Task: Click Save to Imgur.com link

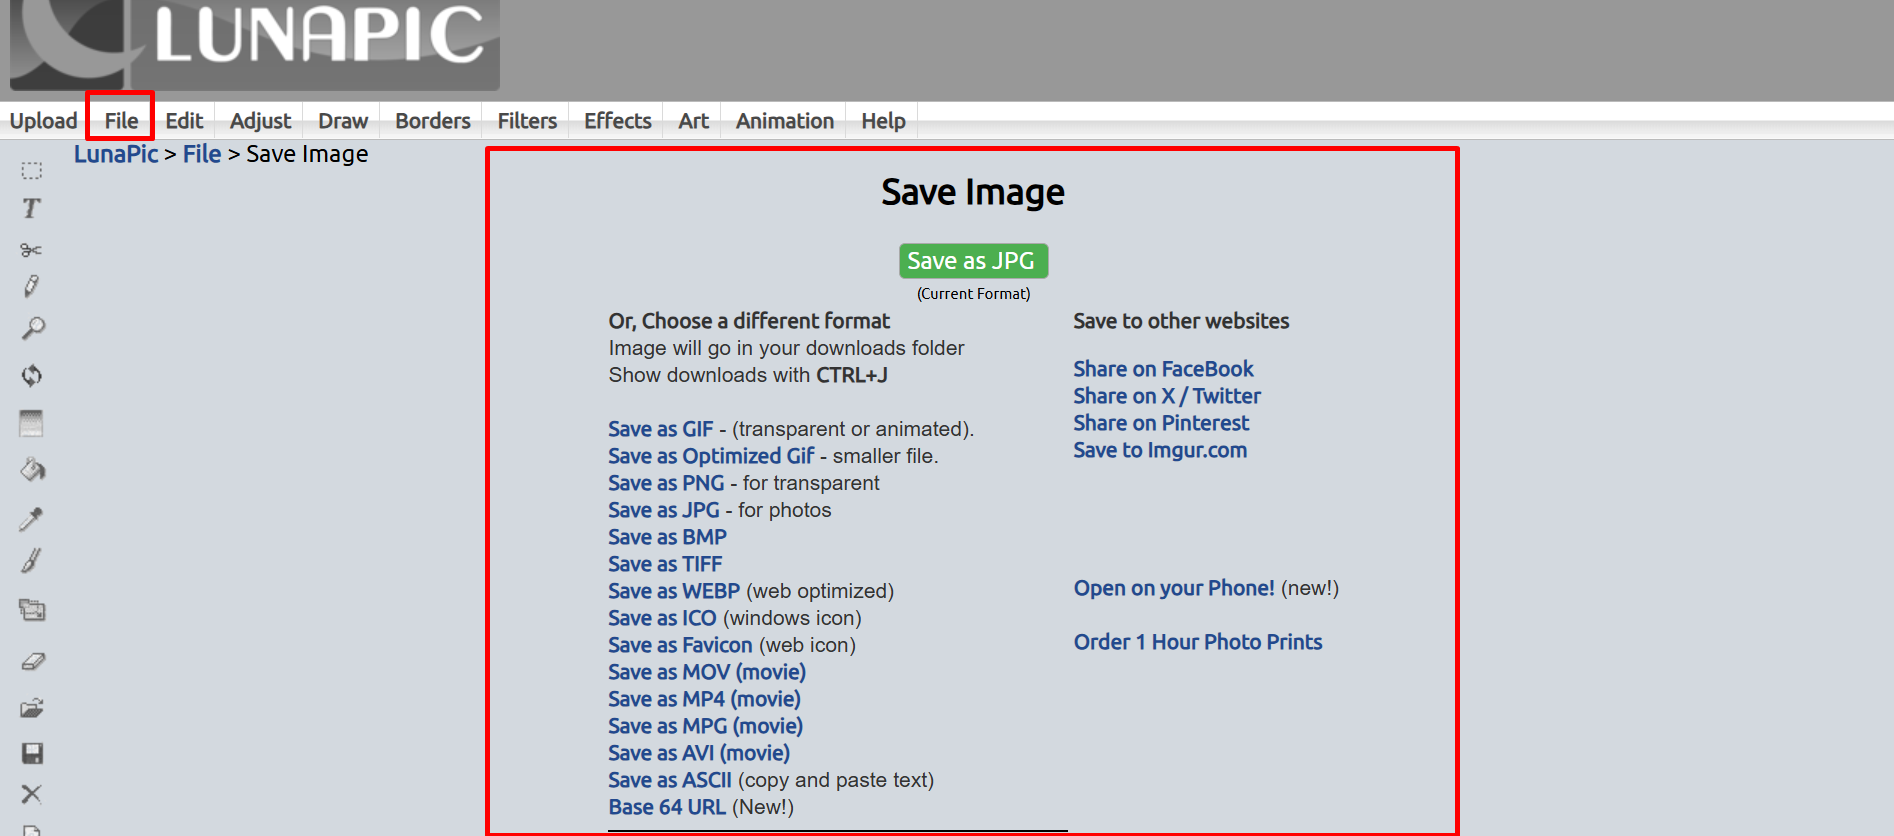Action: click(x=1160, y=450)
